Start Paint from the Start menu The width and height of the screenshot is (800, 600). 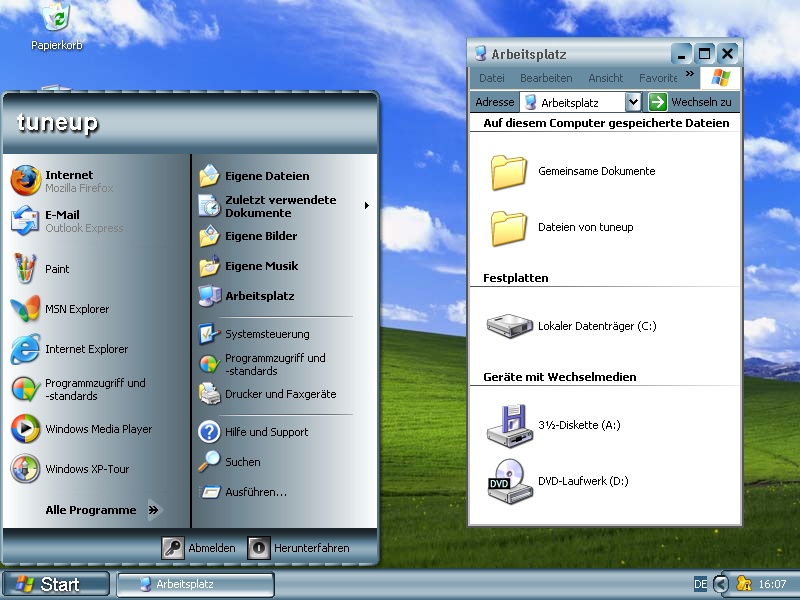pos(40,268)
